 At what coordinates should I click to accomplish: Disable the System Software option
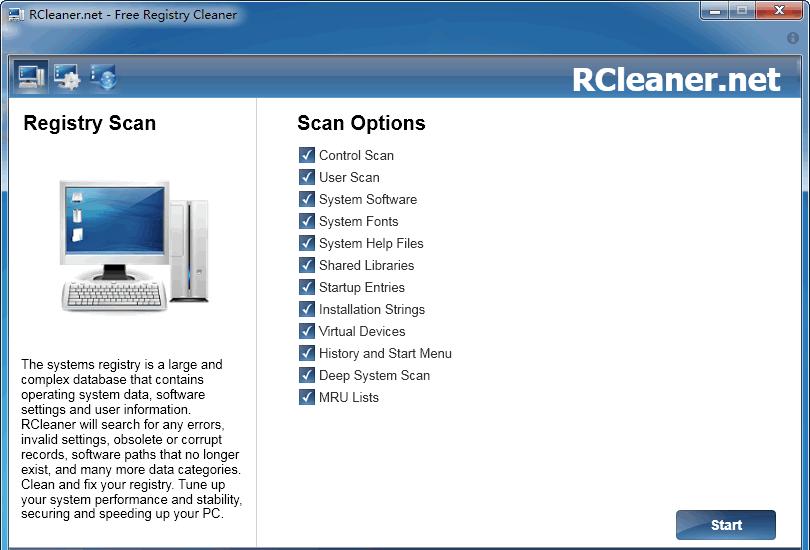(x=307, y=199)
